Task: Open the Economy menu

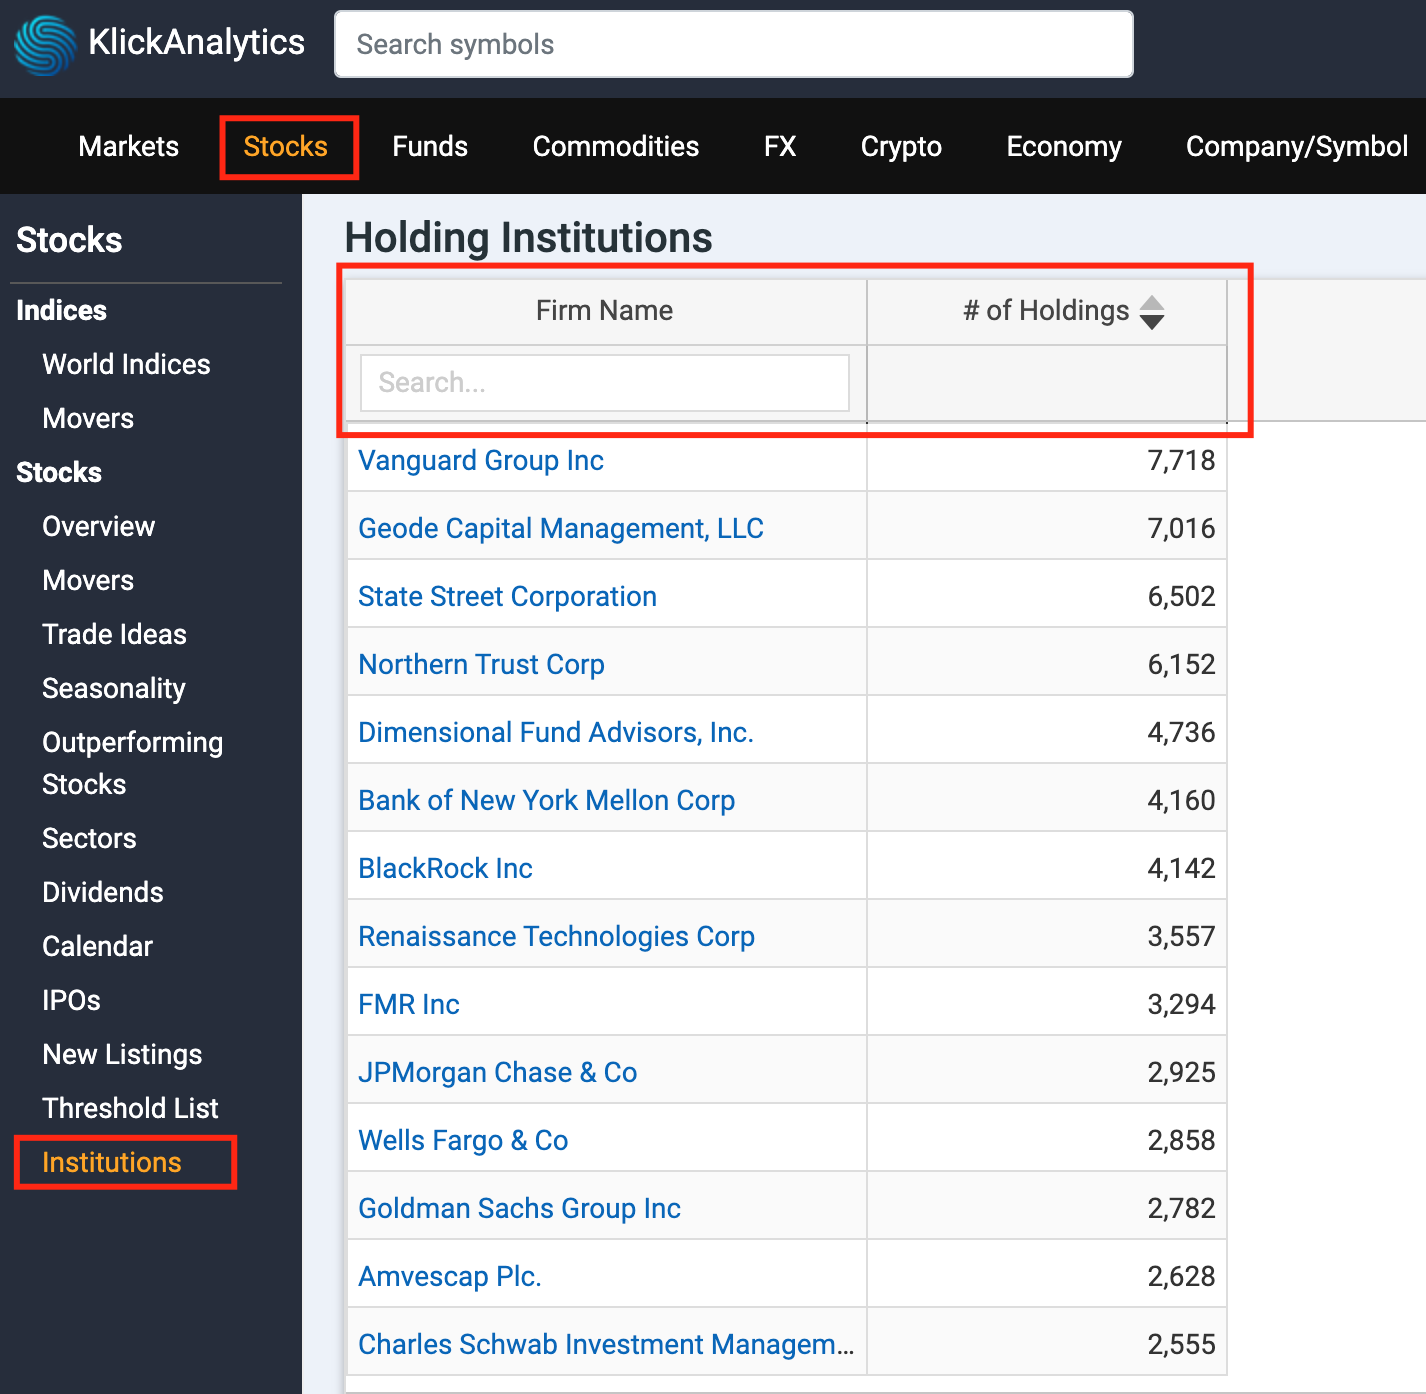Action: (1064, 146)
